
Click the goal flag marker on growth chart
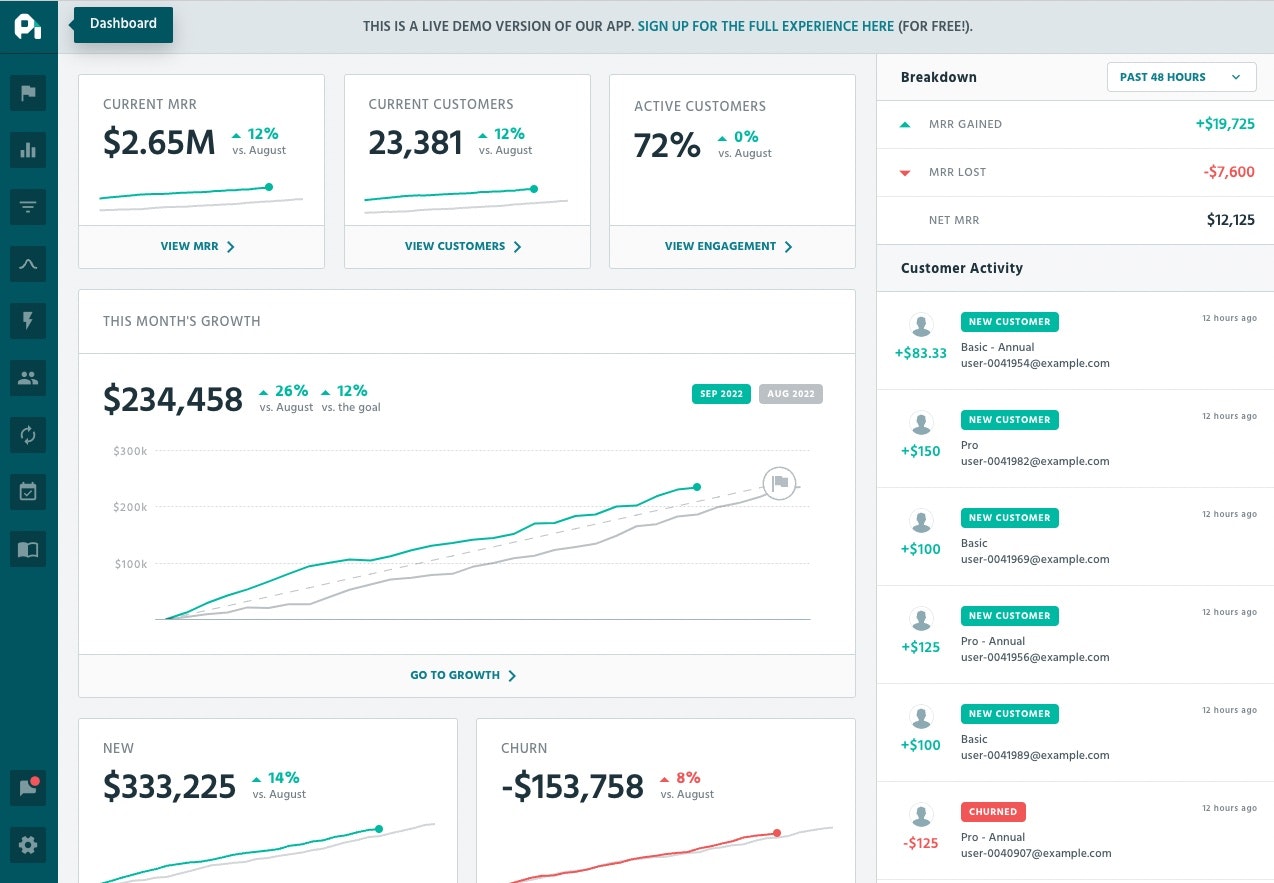click(780, 483)
